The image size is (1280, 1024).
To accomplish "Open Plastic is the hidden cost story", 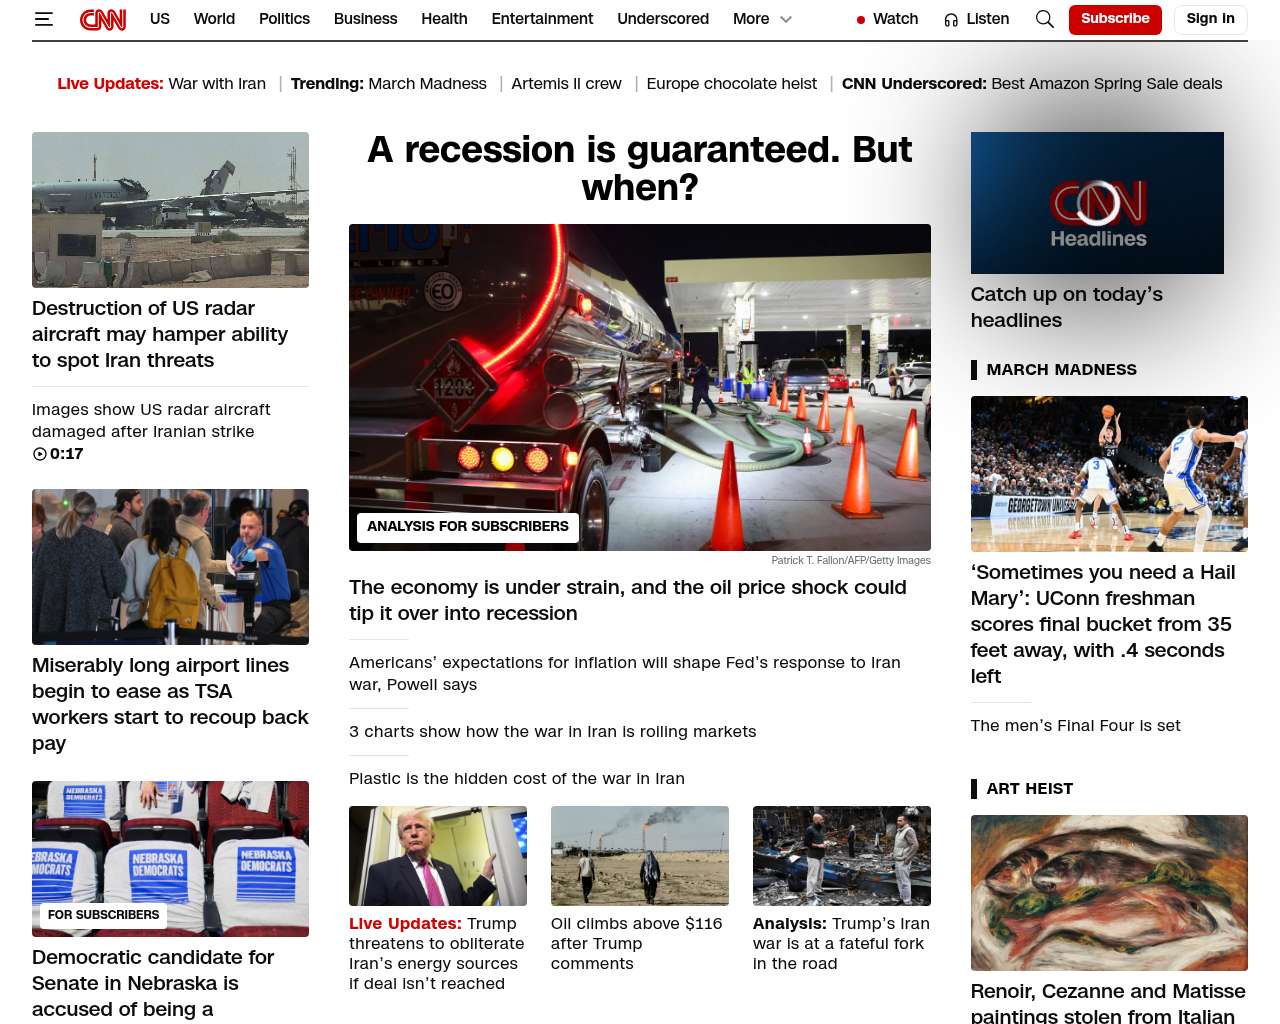I will pyautogui.click(x=517, y=779).
